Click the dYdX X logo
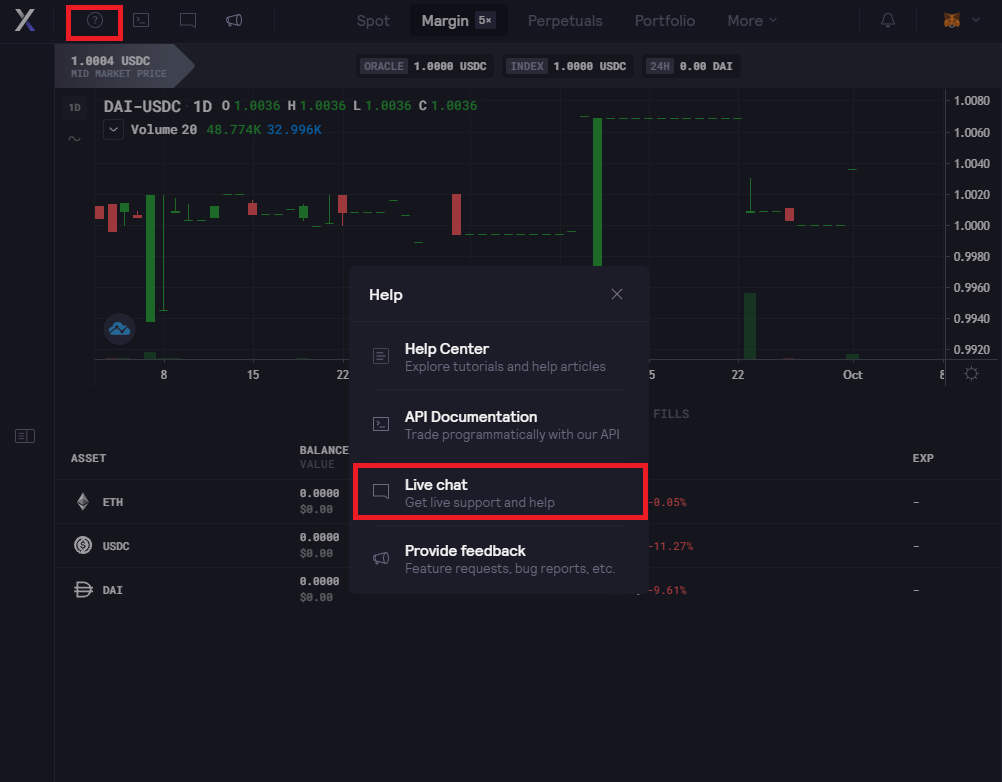This screenshot has height=782, width=1002. 25,20
